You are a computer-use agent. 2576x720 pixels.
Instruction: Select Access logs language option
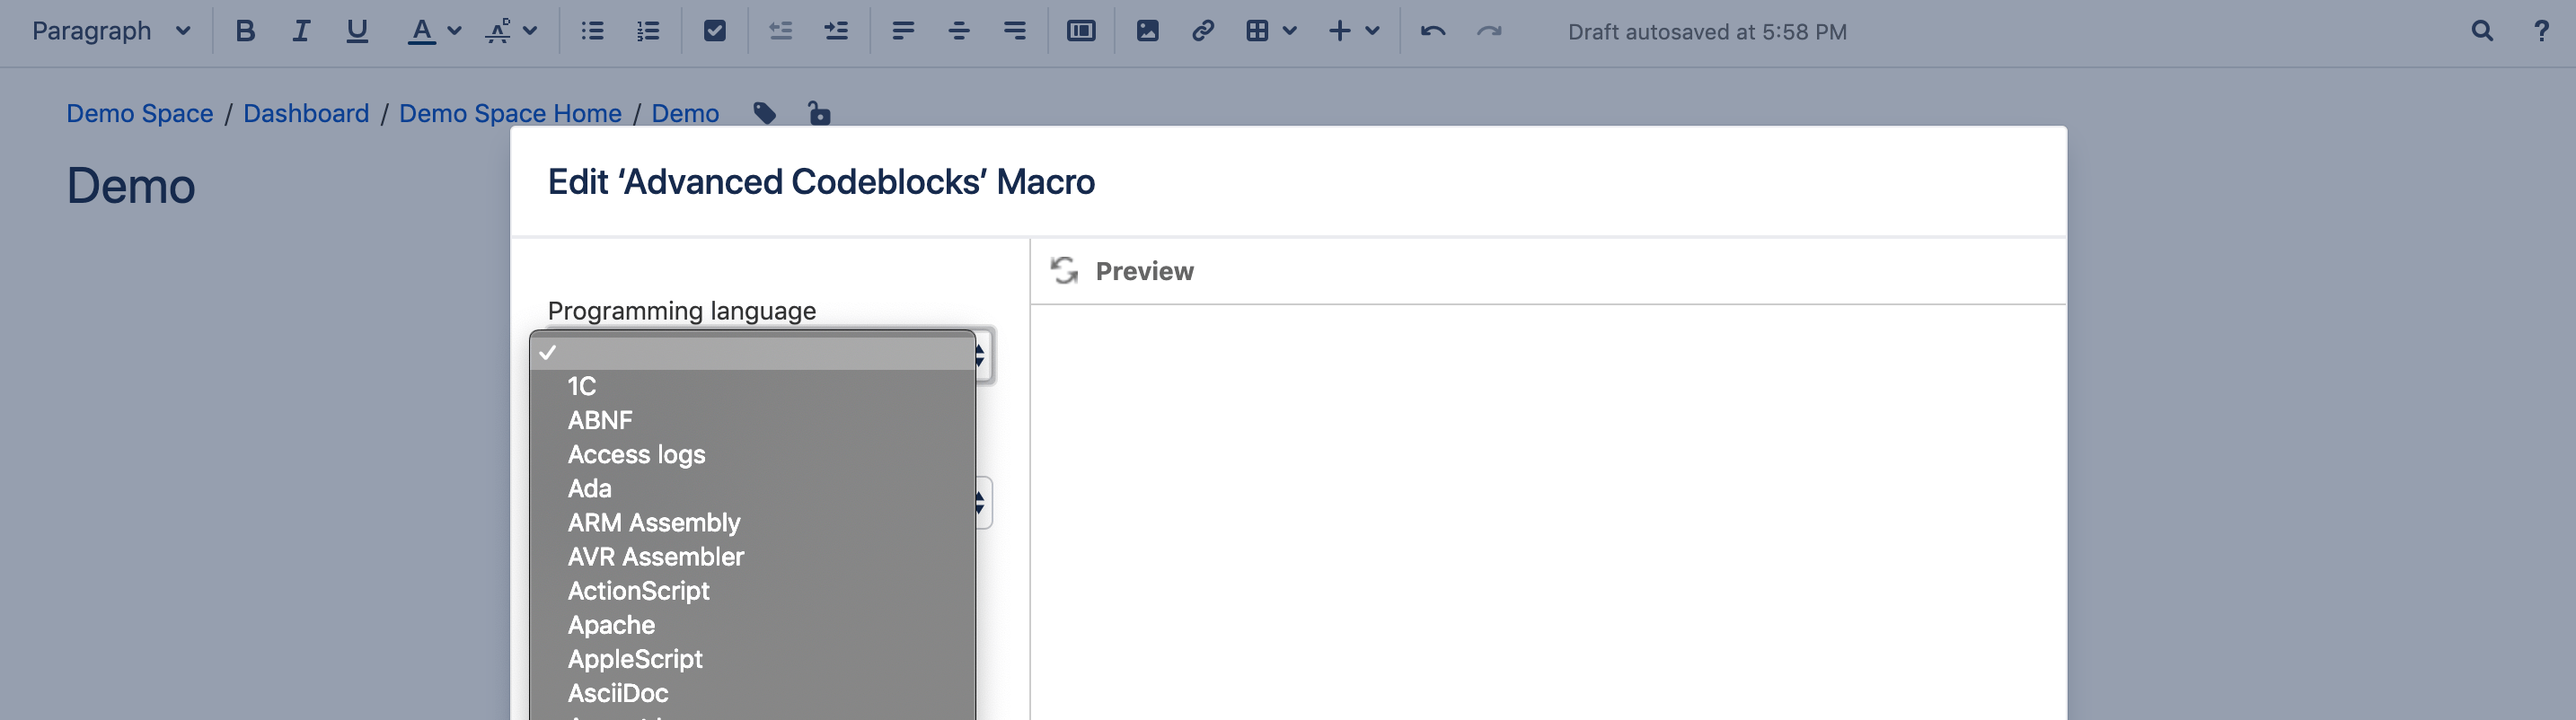(x=752, y=454)
